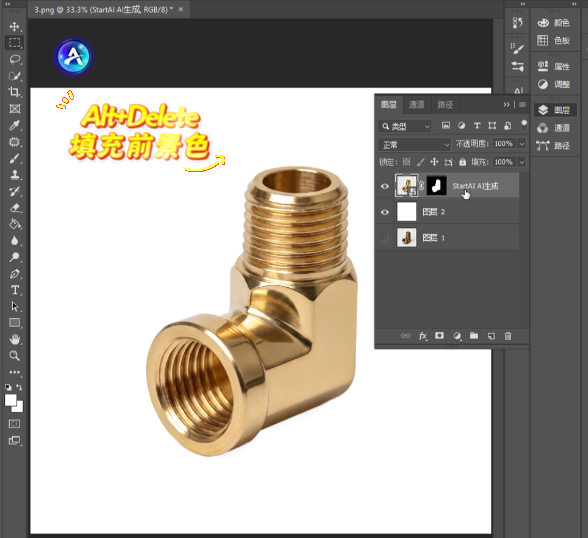This screenshot has width=588, height=538.
Task: Select the Brush tool
Action: (x=14, y=158)
